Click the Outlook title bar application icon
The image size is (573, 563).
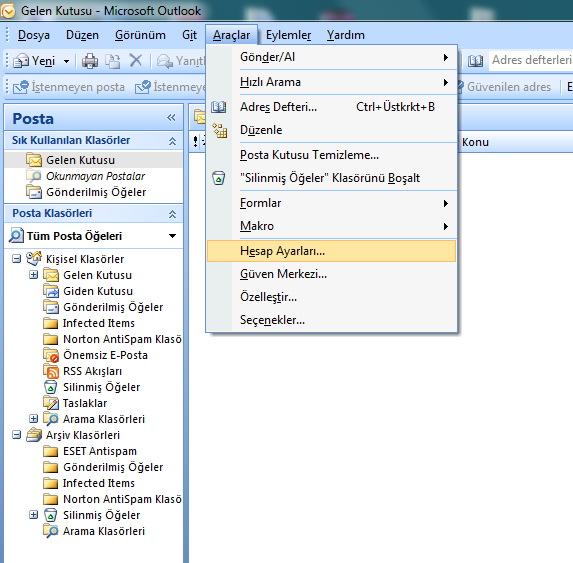pyautogui.click(x=8, y=11)
